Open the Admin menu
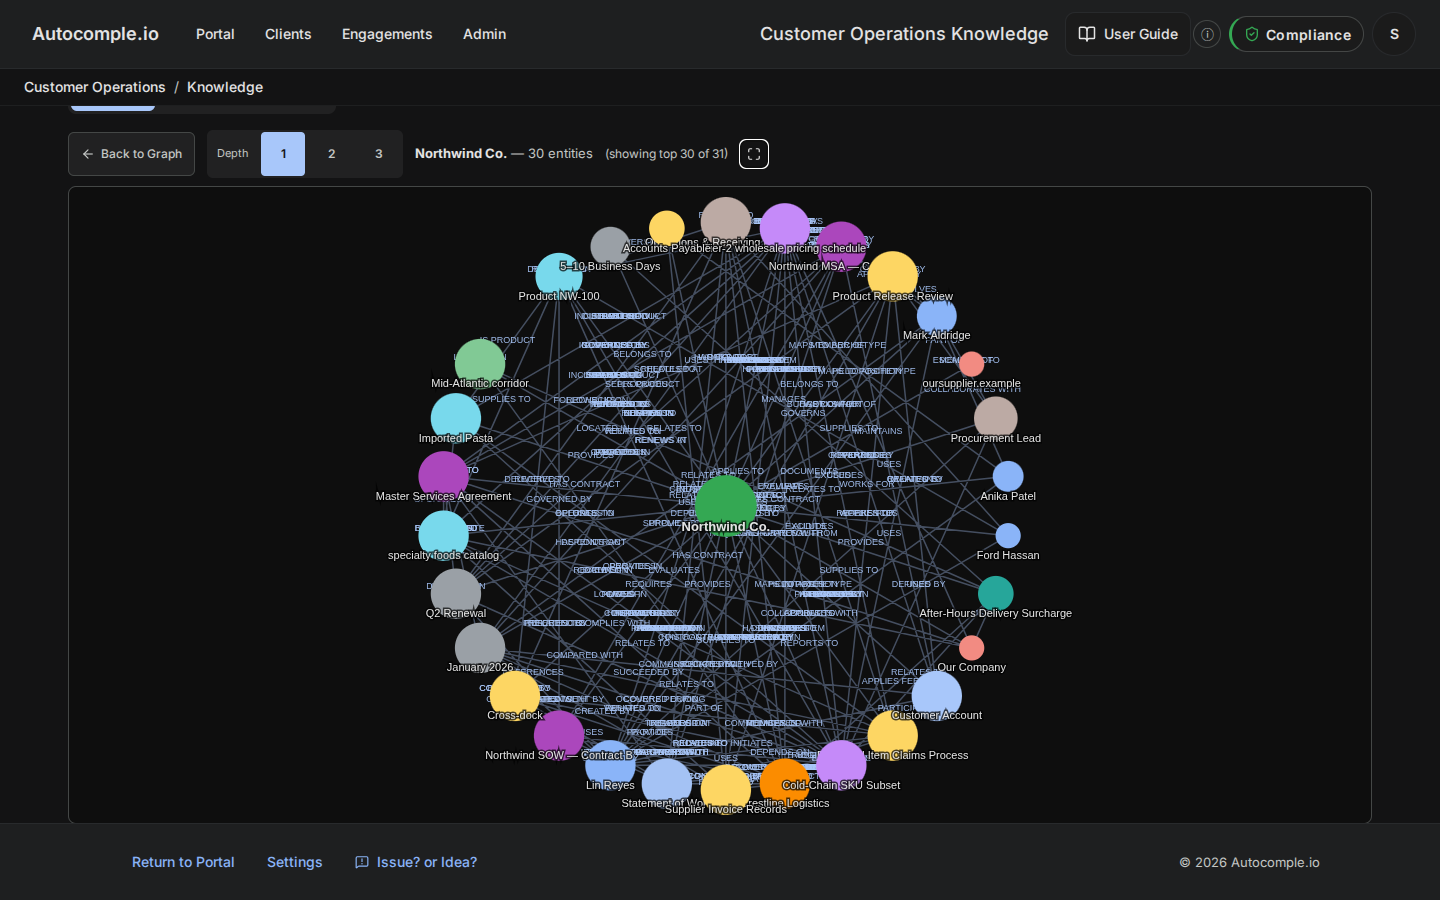The height and width of the screenshot is (900, 1440). click(x=484, y=34)
